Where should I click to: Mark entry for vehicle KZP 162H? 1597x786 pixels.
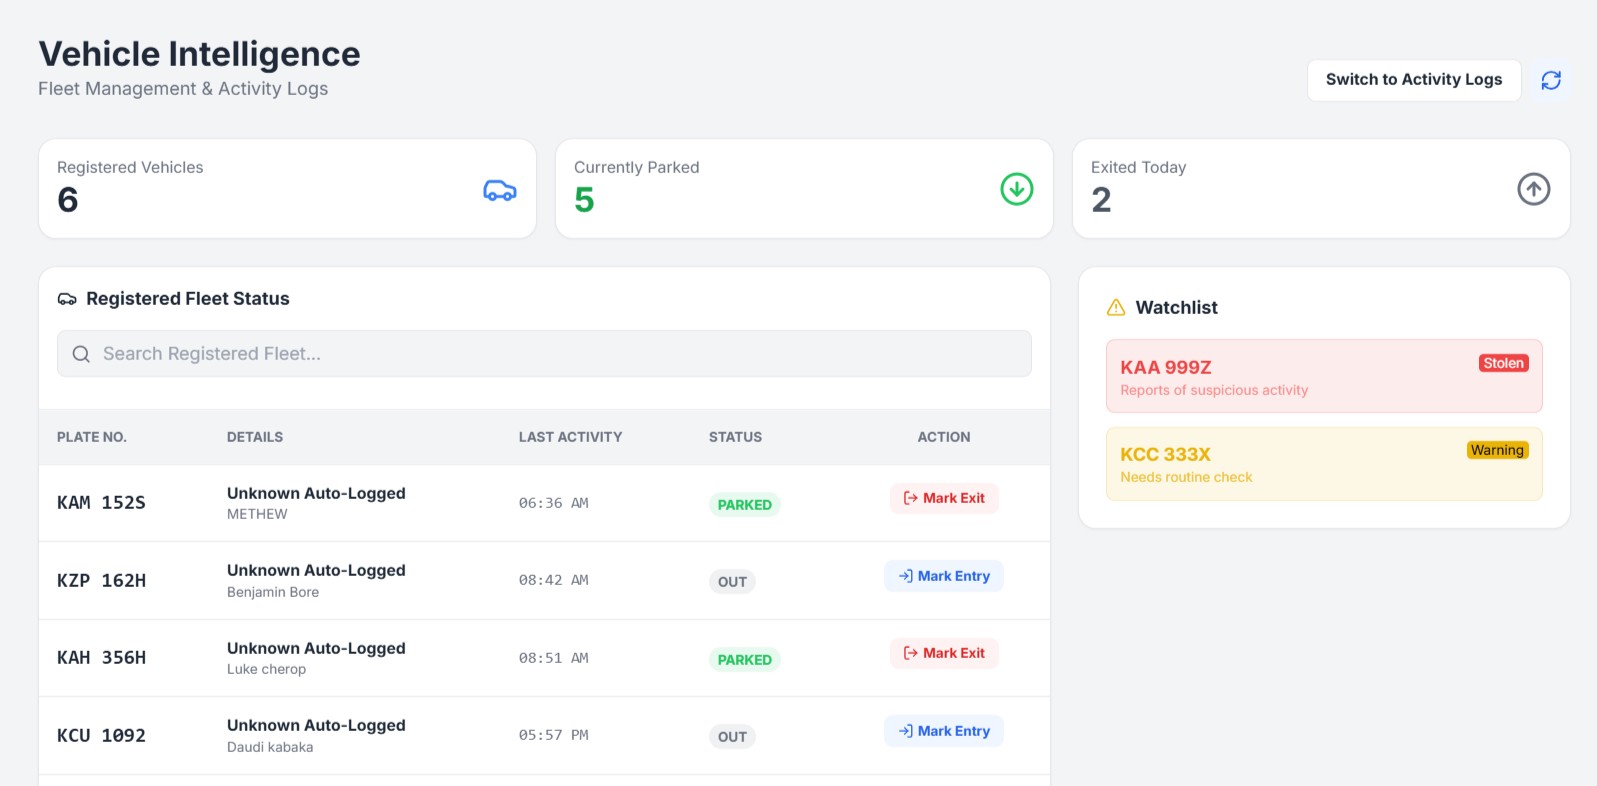[944, 576]
